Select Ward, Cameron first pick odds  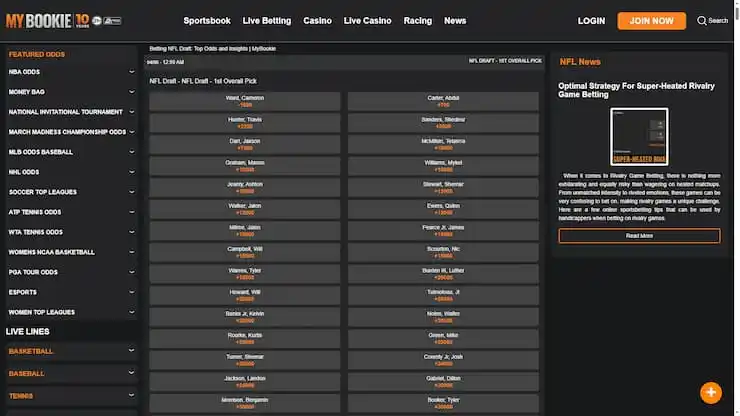click(x=245, y=101)
